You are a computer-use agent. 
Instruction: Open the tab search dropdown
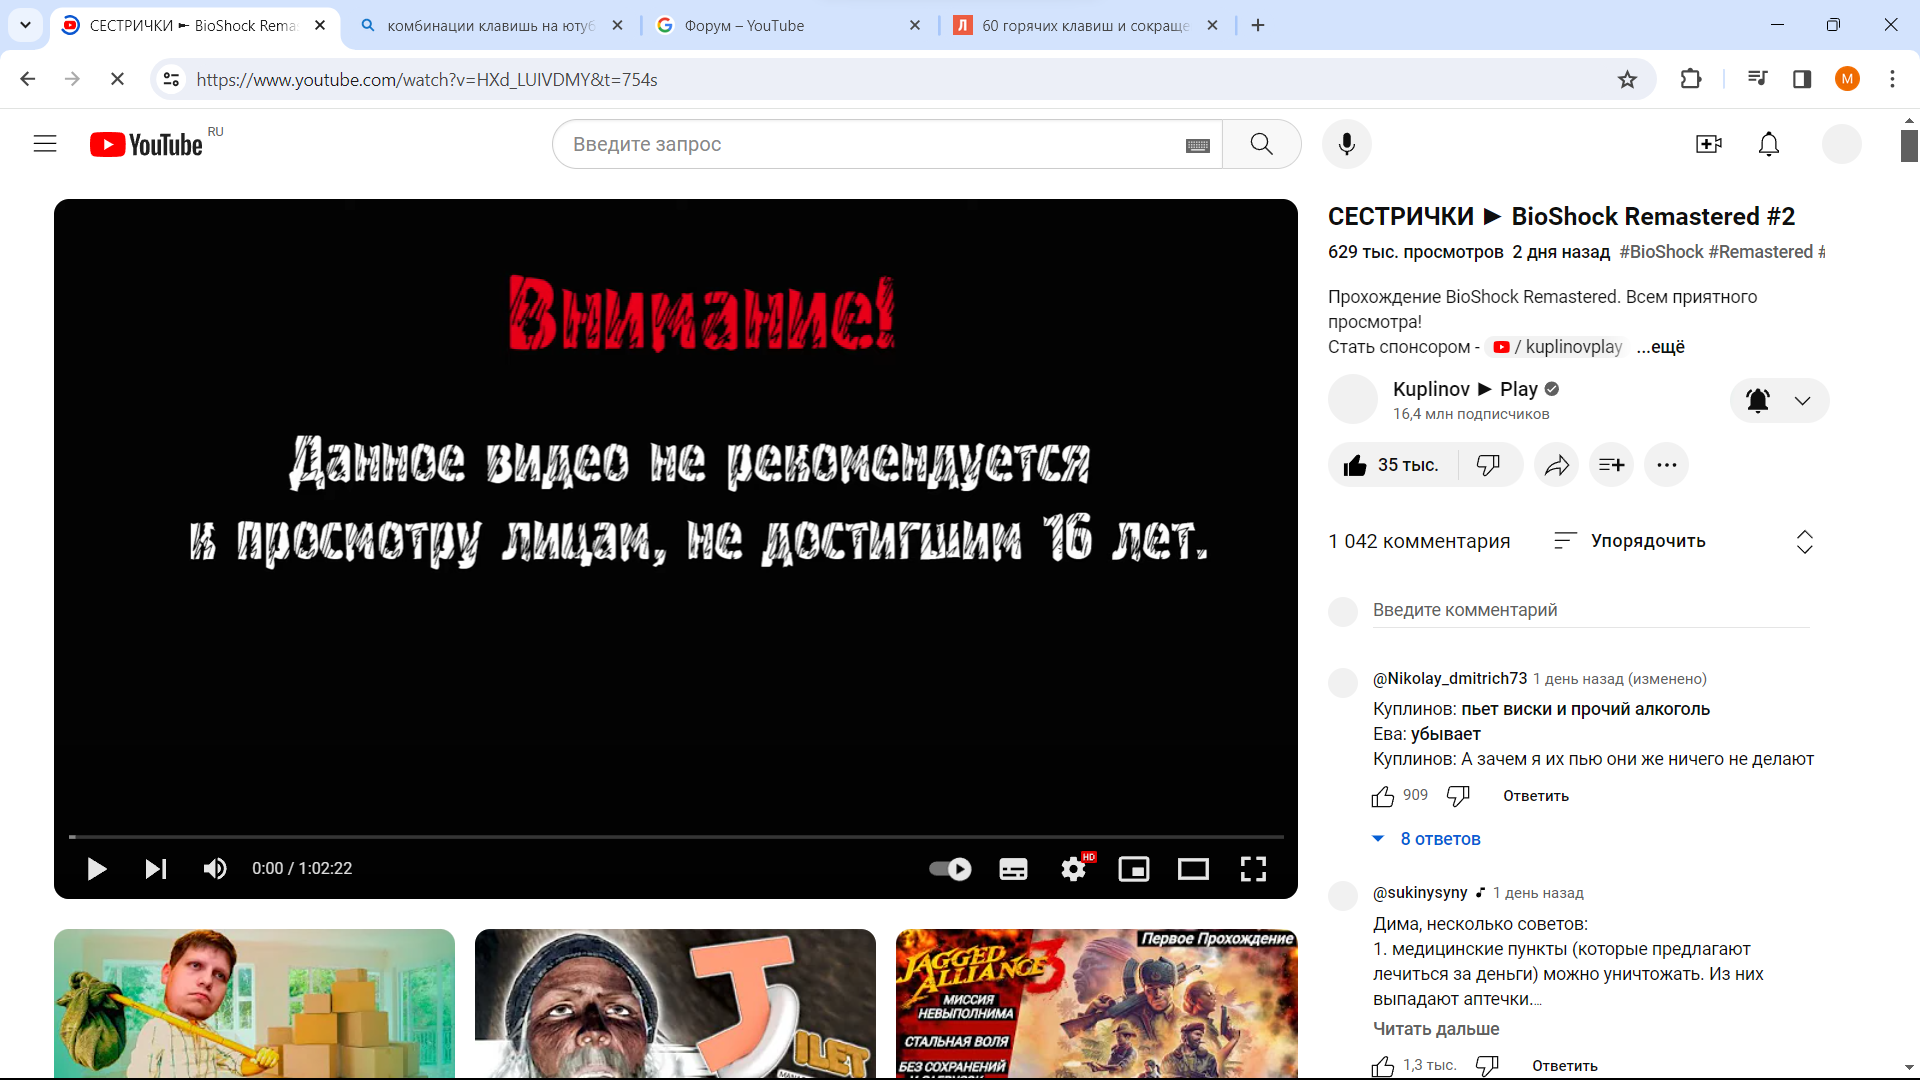[x=25, y=25]
